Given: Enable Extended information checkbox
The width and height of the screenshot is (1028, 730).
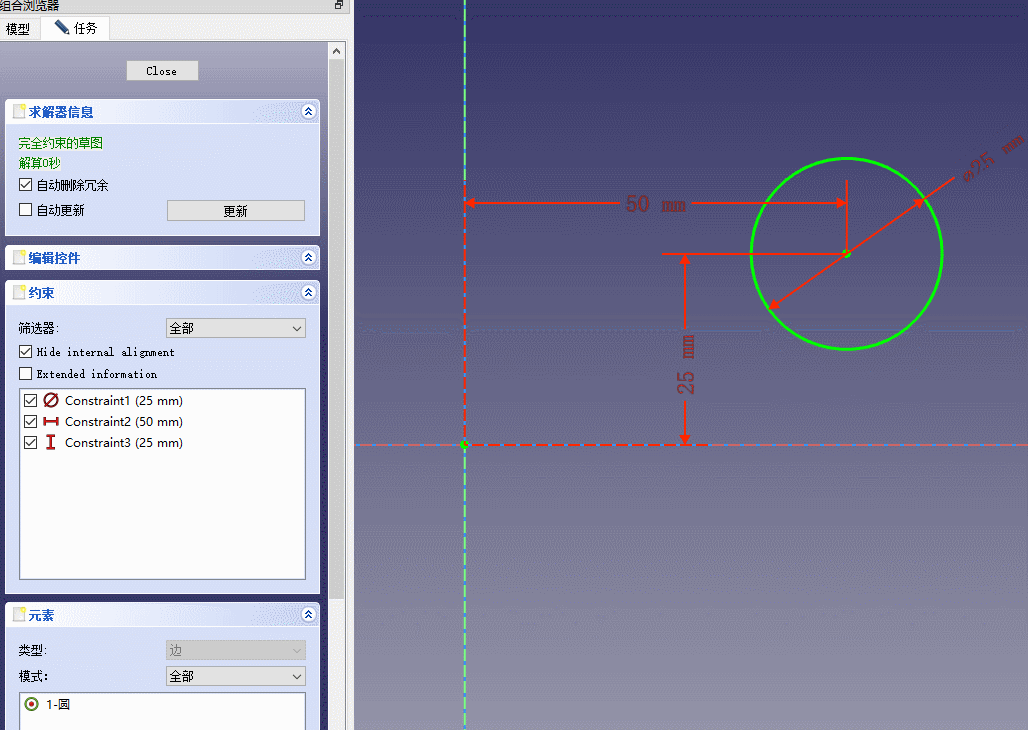Looking at the screenshot, I should [26, 374].
